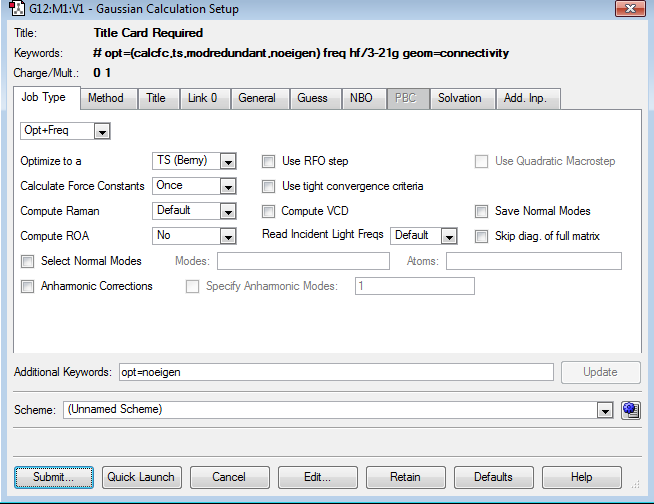Enable Select Normal Modes checkbox

(x=28, y=262)
